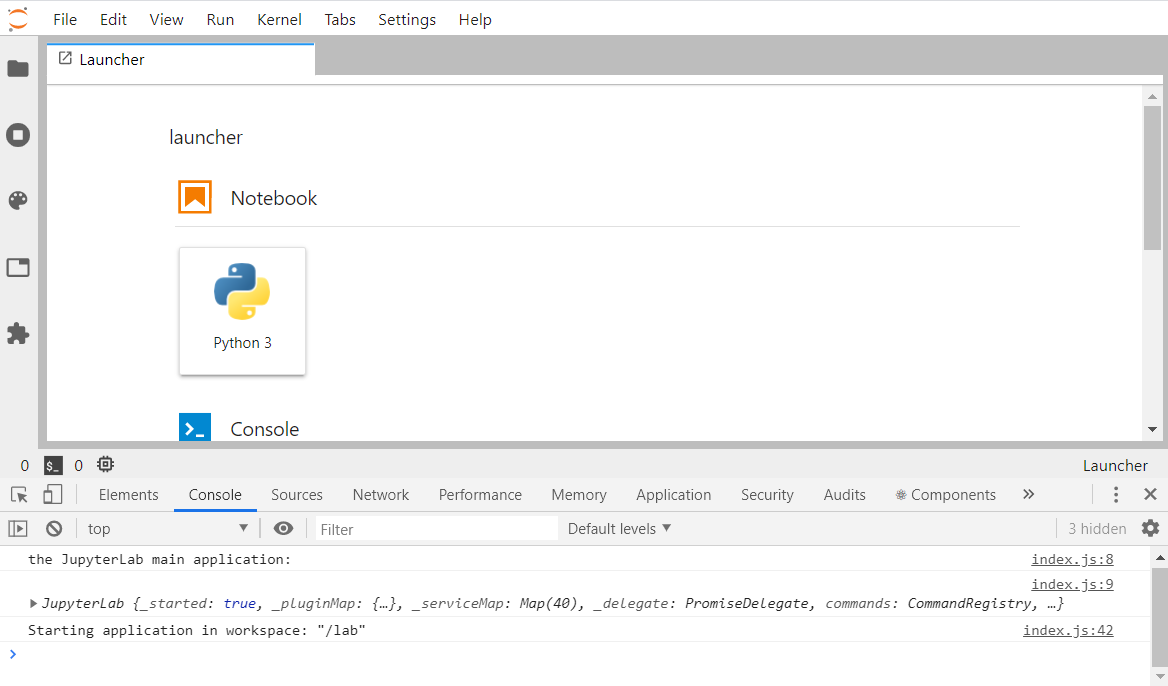Clear the DevTools console
Image resolution: width=1168 pixels, height=686 pixels.
54,529
